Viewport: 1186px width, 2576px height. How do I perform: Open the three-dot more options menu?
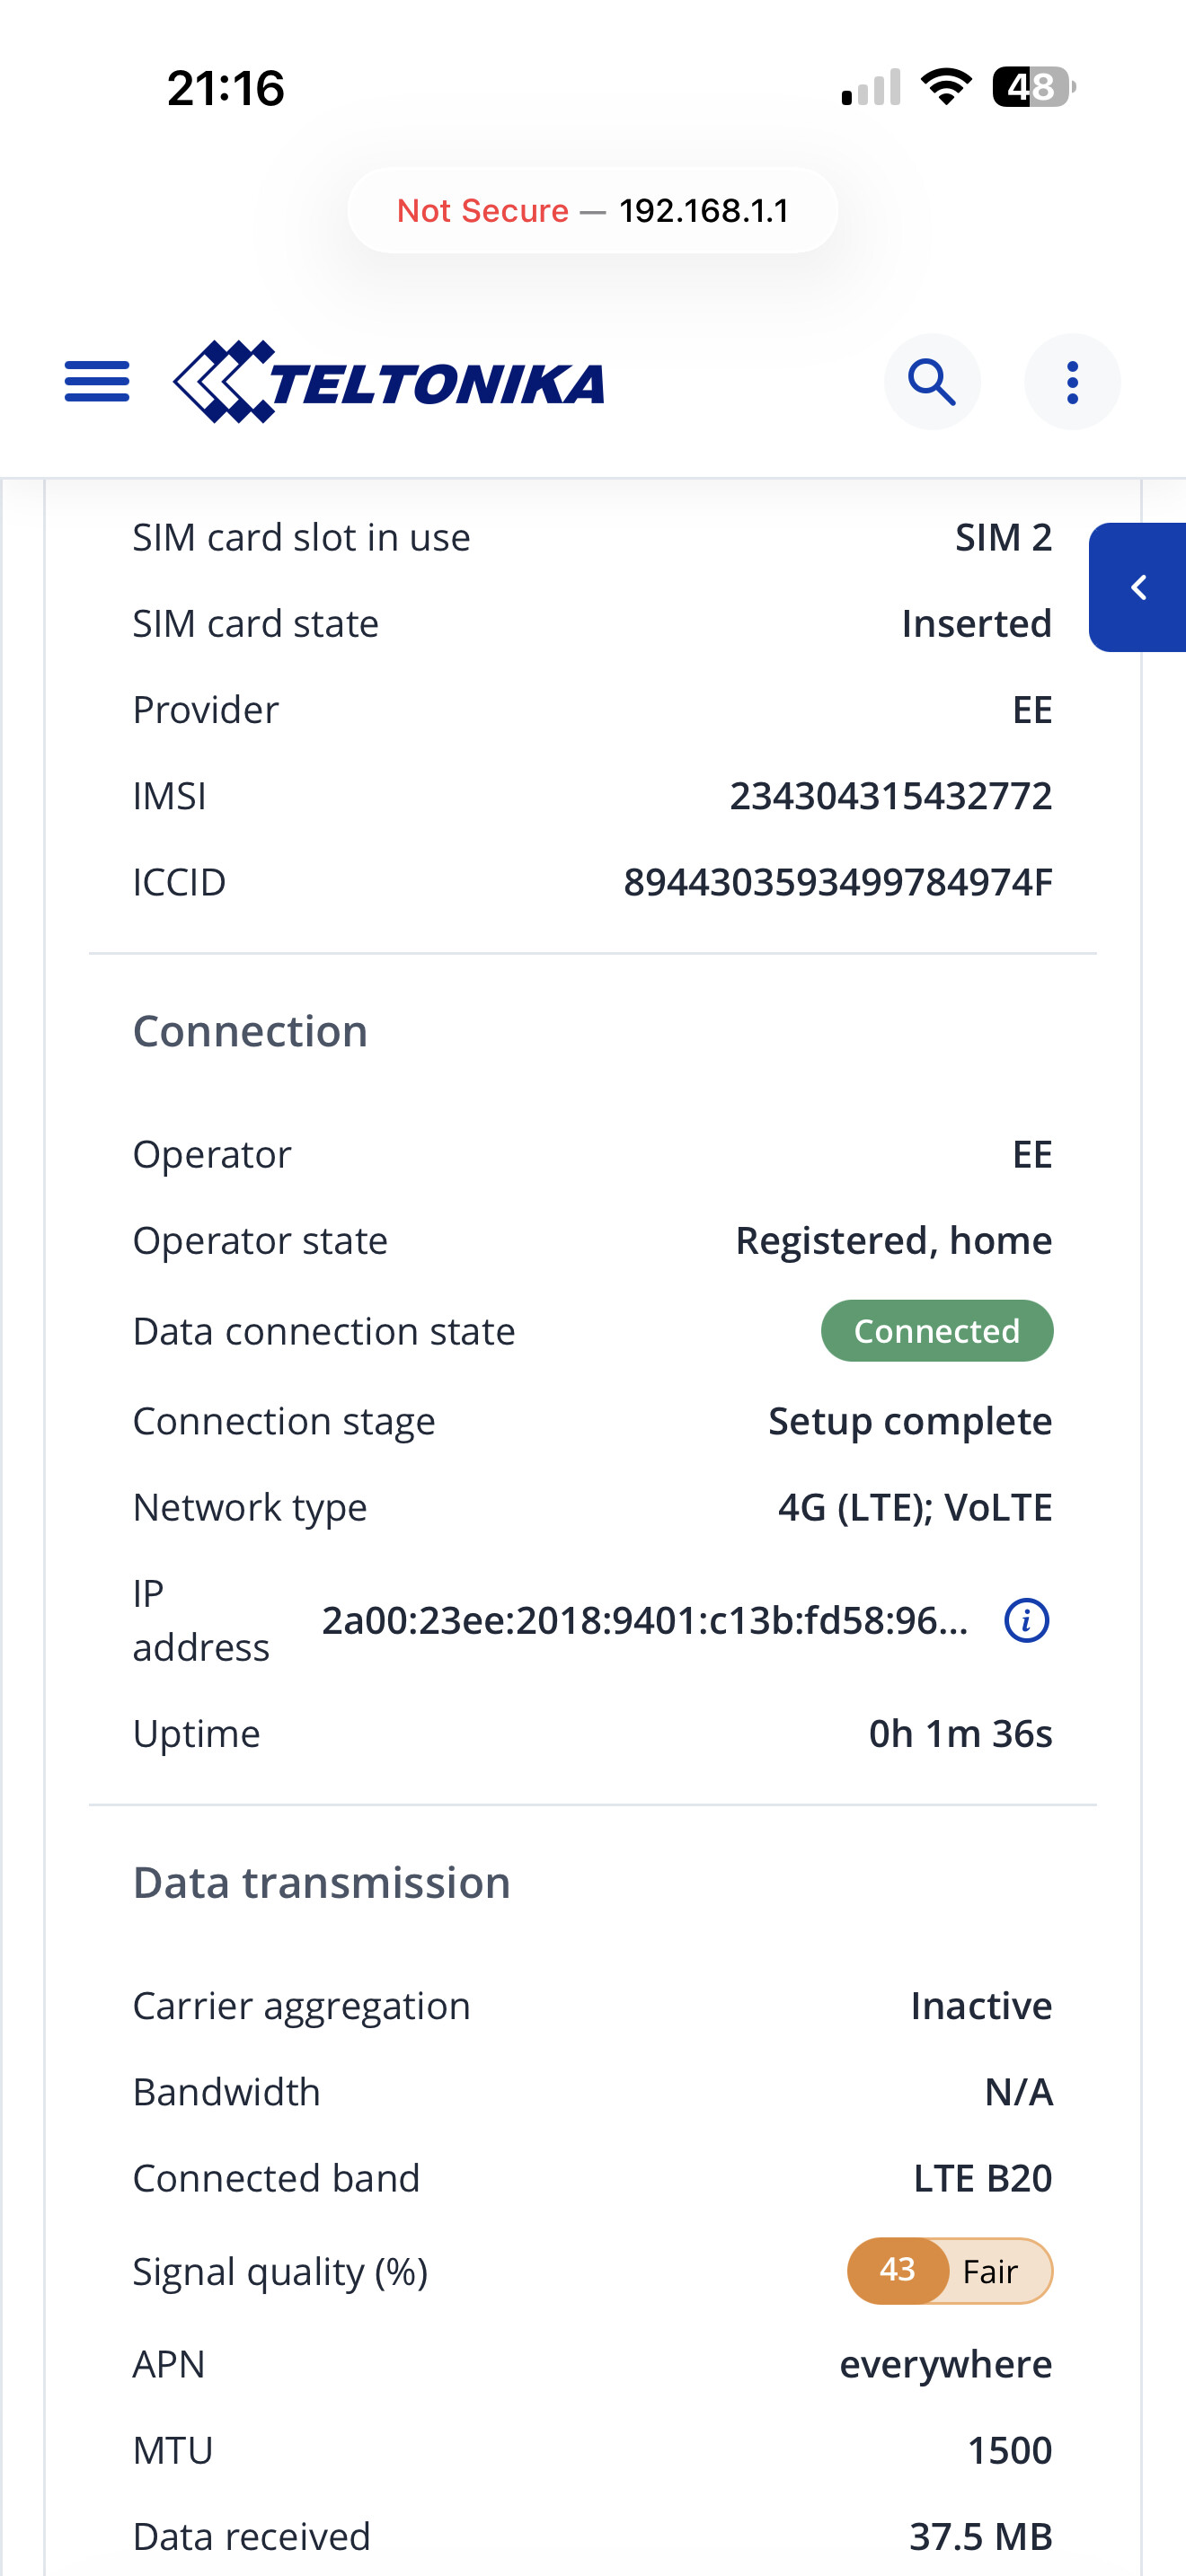pyautogui.click(x=1072, y=382)
